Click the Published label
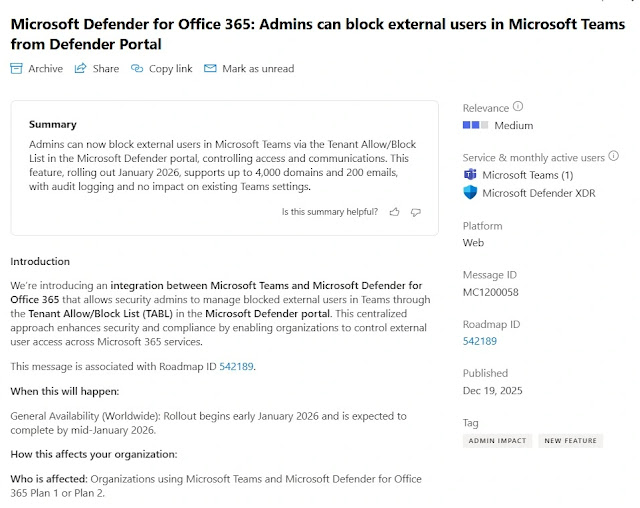The width and height of the screenshot is (640, 508). point(485,373)
